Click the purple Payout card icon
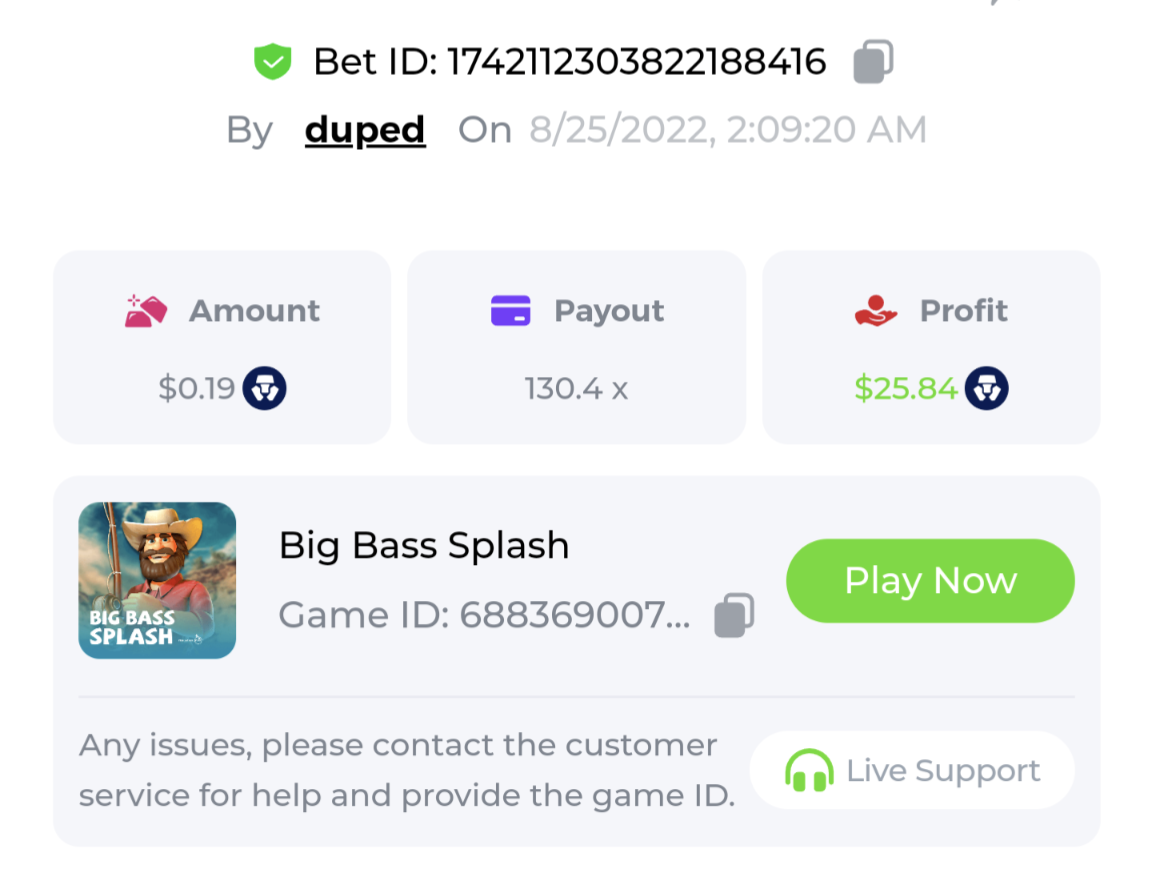The width and height of the screenshot is (1152, 878). (x=510, y=311)
